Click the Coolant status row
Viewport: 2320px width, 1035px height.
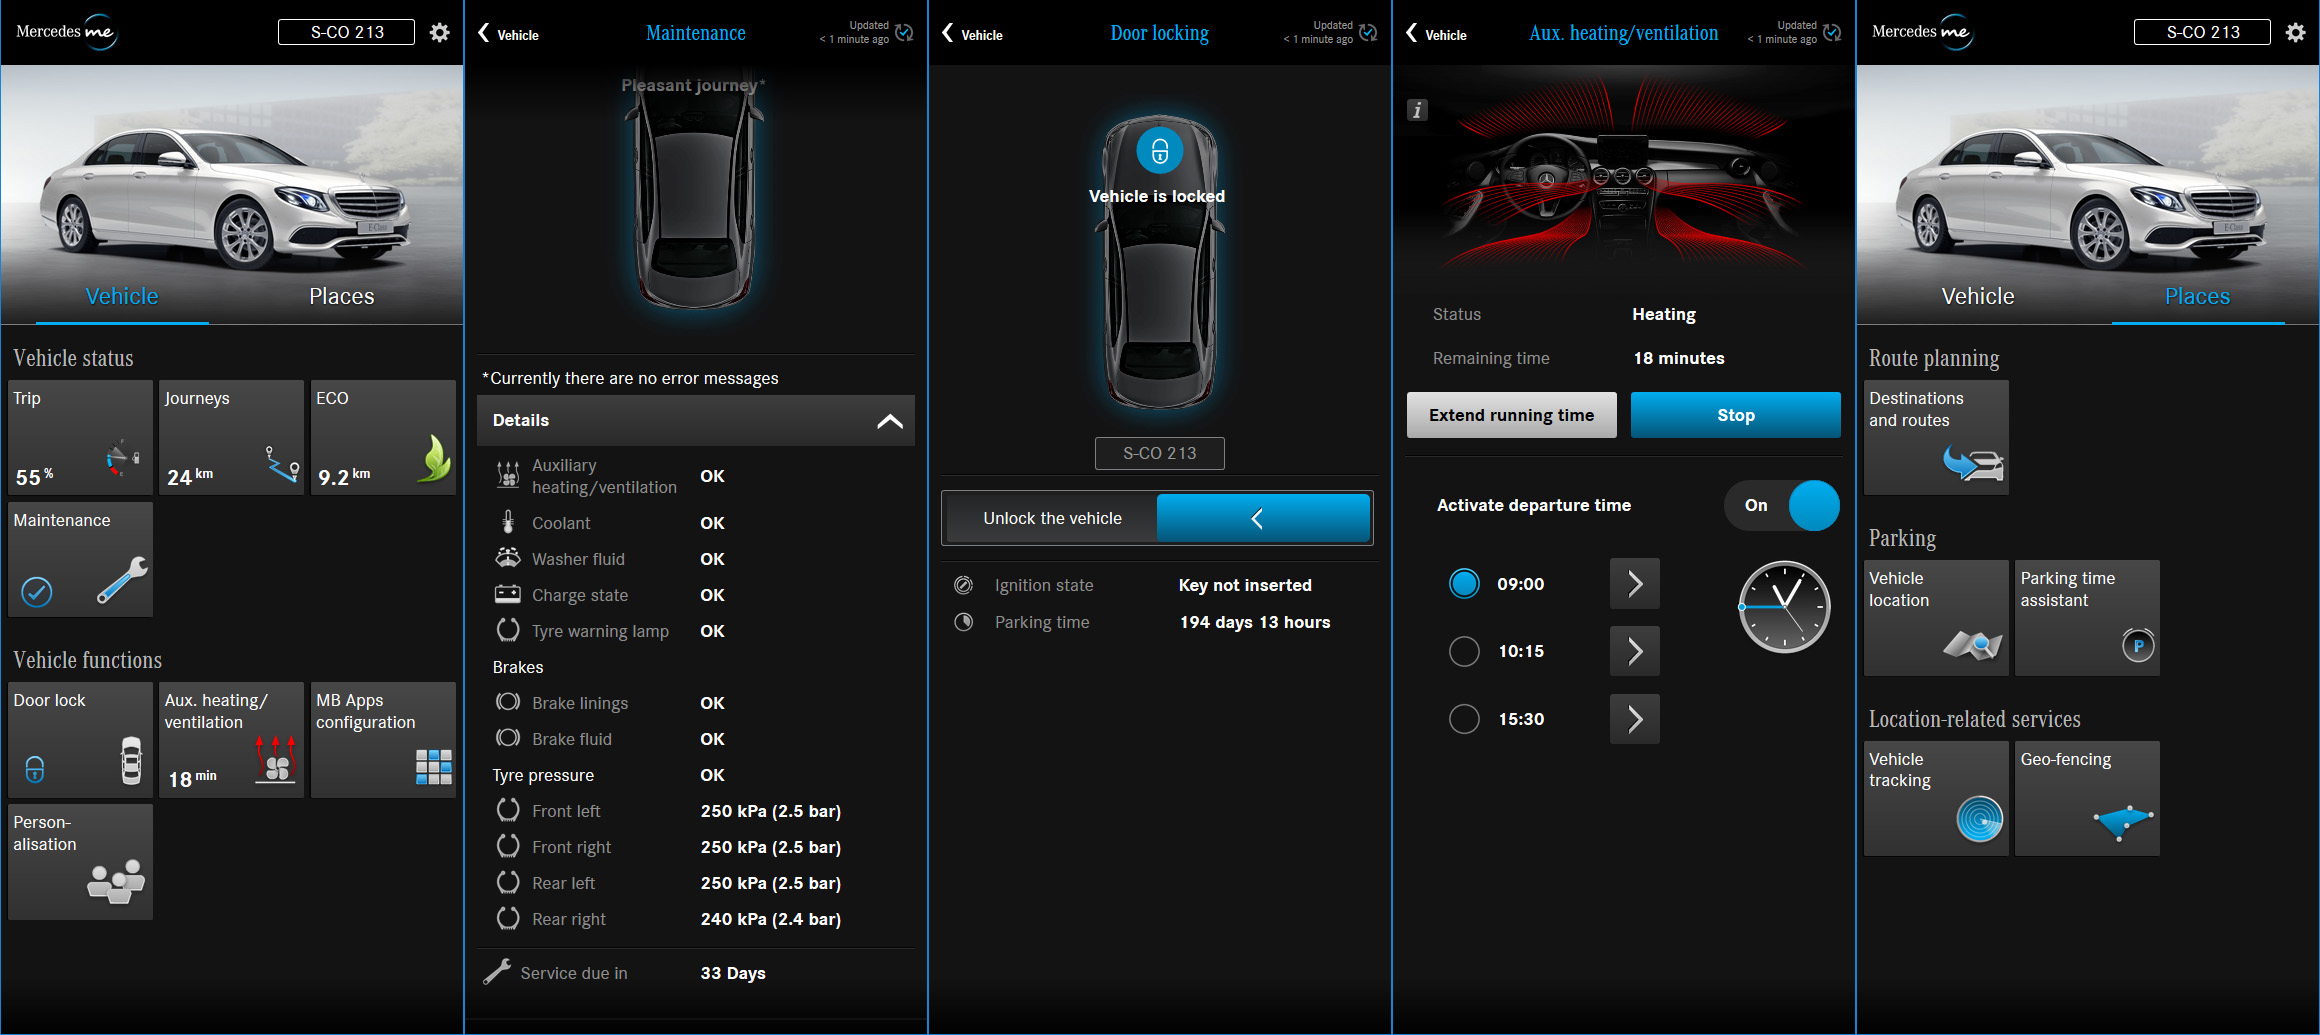(695, 523)
